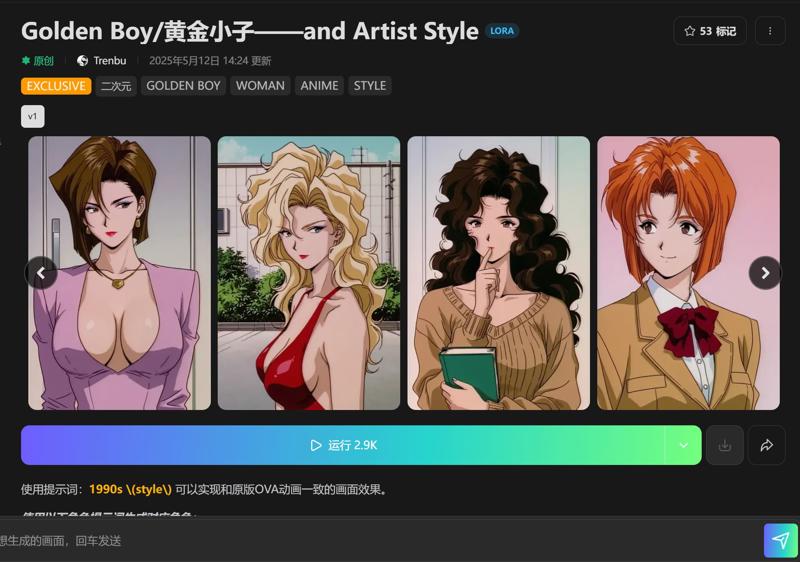Select the GOLDEN BOY tag
The width and height of the screenshot is (800, 562).
183,86
